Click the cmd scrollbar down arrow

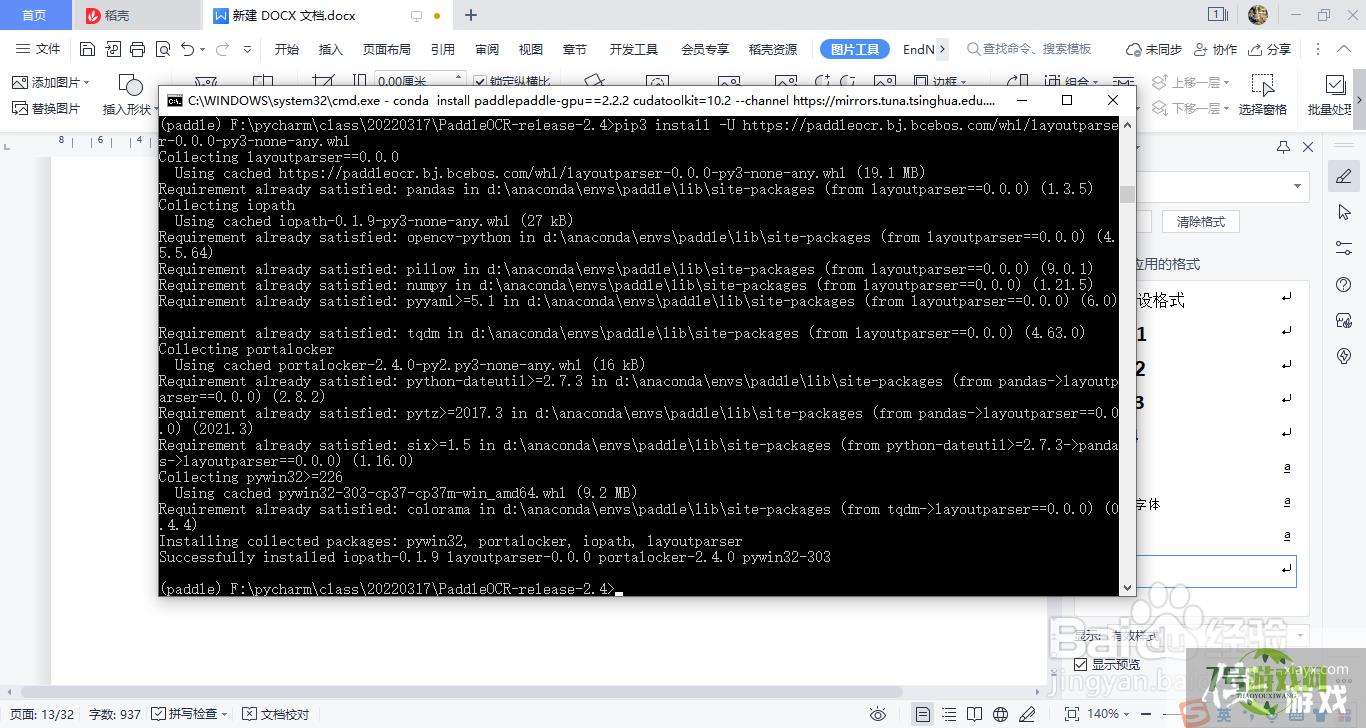coord(1127,589)
